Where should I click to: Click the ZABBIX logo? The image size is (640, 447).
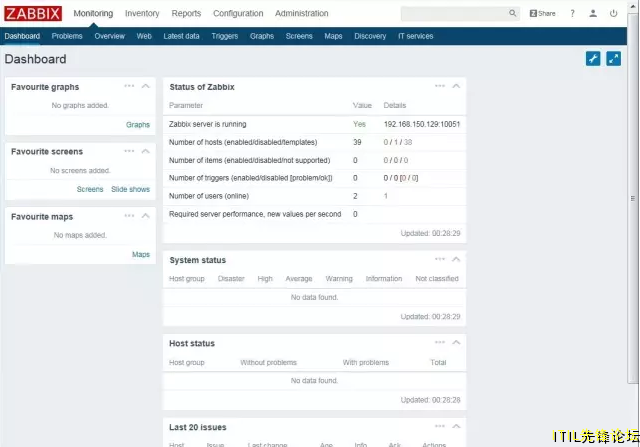pos(33,13)
